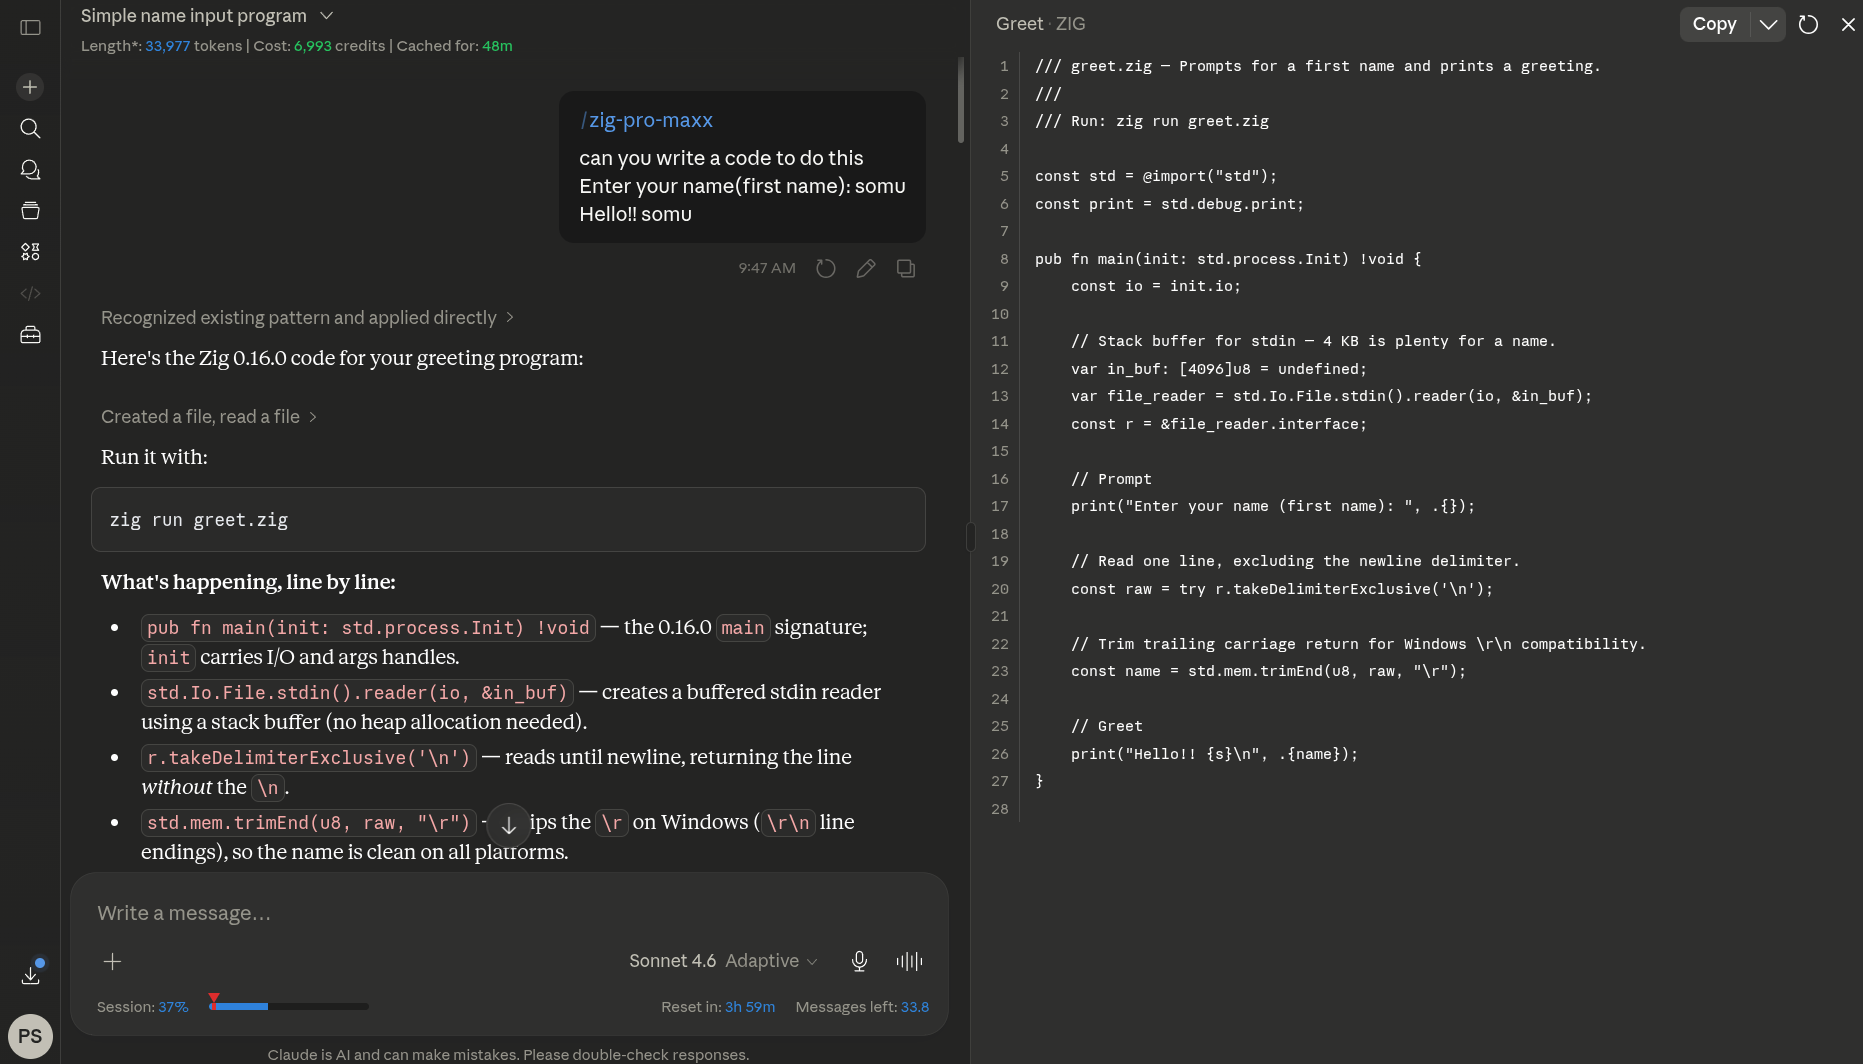This screenshot has width=1863, height=1064.
Task: Add attachment with plus icon in composer
Action: click(x=112, y=961)
